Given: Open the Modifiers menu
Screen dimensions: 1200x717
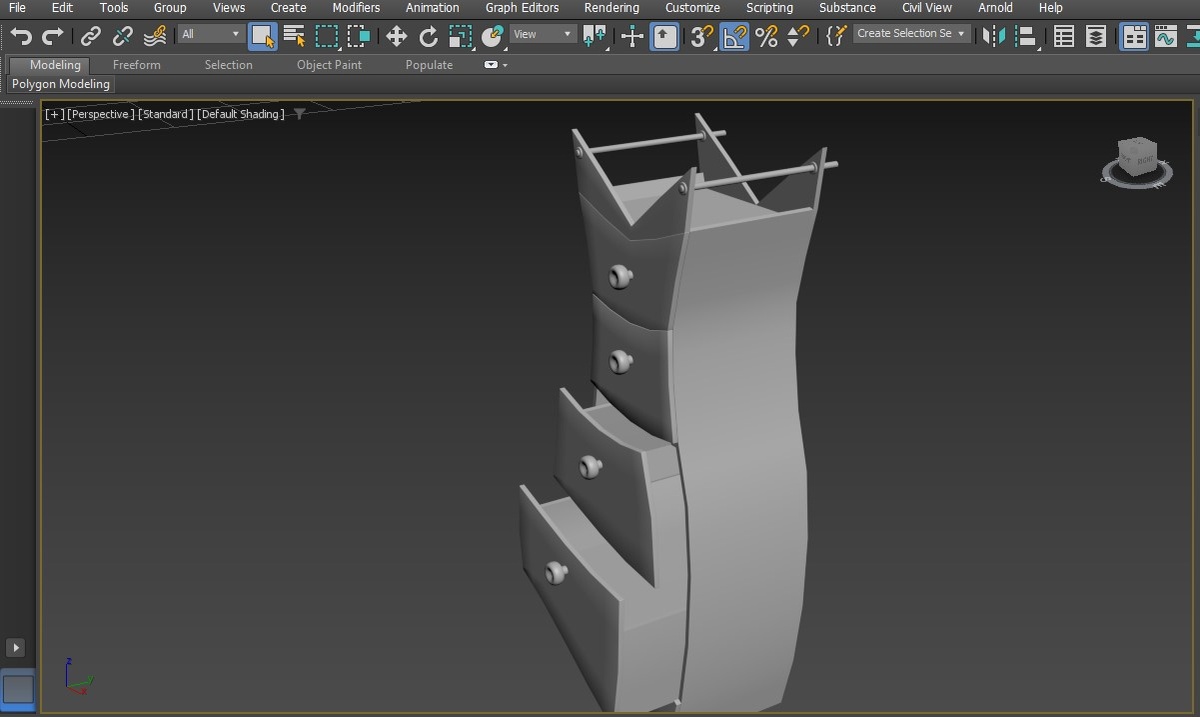Looking at the screenshot, I should pyautogui.click(x=356, y=8).
